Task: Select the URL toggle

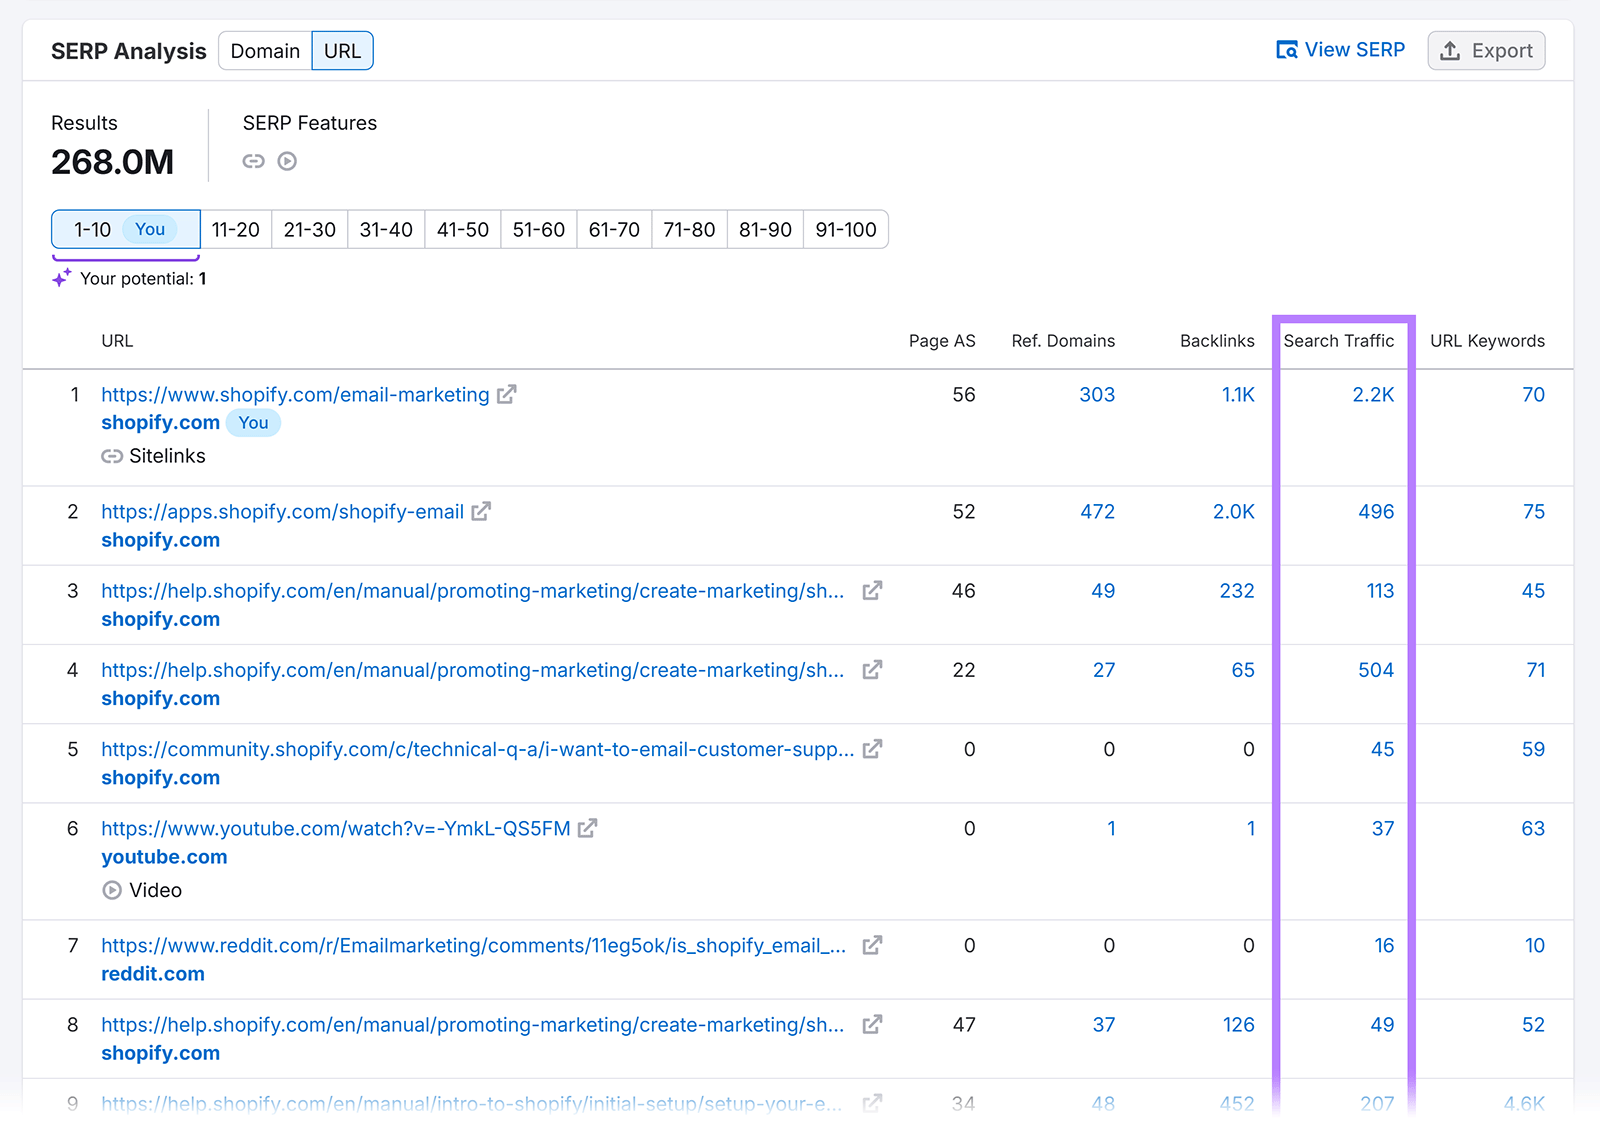Action: tap(342, 50)
